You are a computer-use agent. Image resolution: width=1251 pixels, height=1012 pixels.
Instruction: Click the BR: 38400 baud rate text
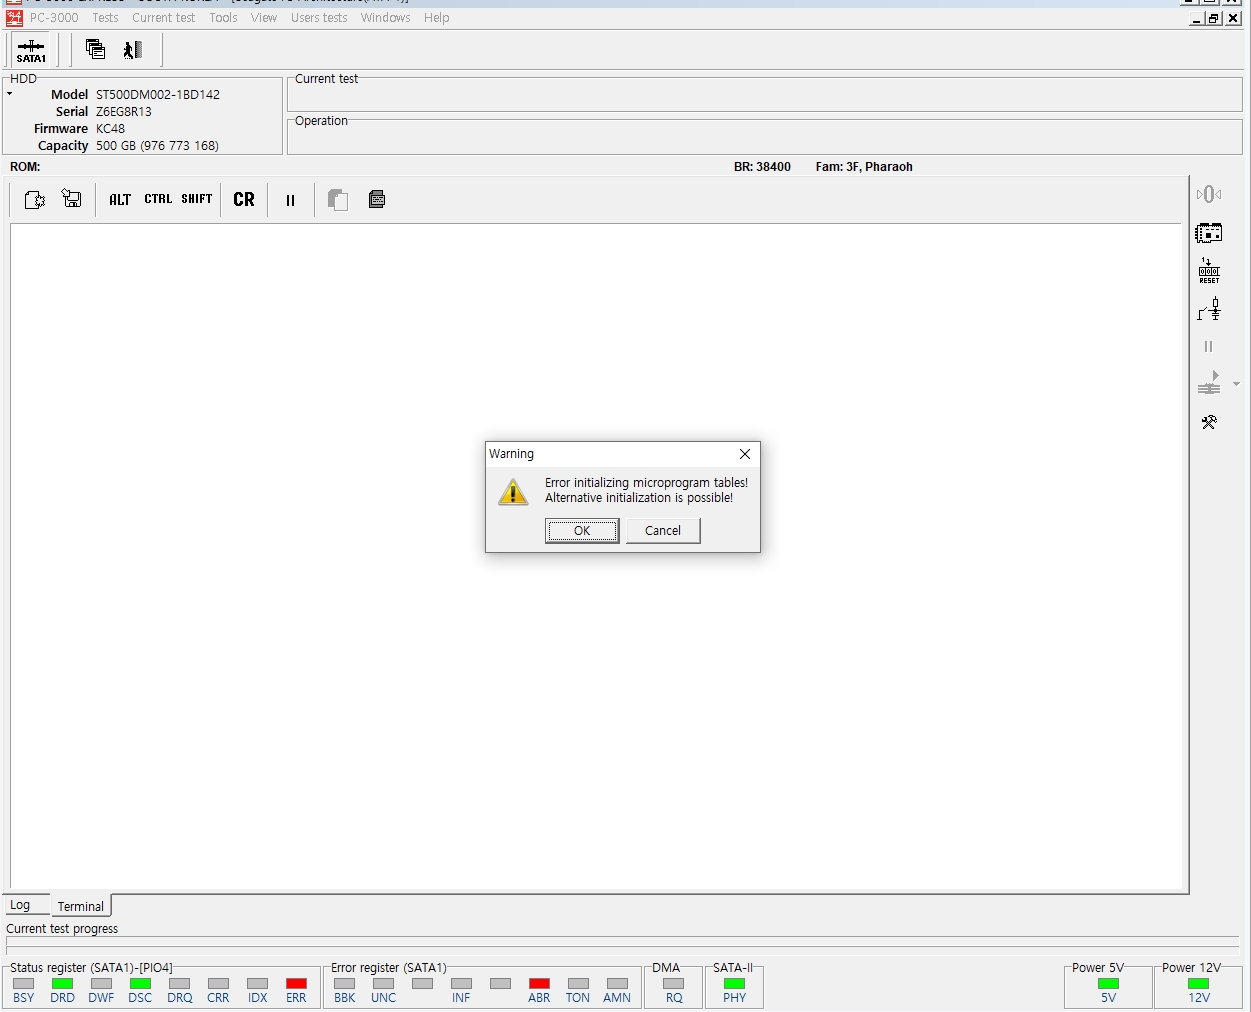[762, 167]
